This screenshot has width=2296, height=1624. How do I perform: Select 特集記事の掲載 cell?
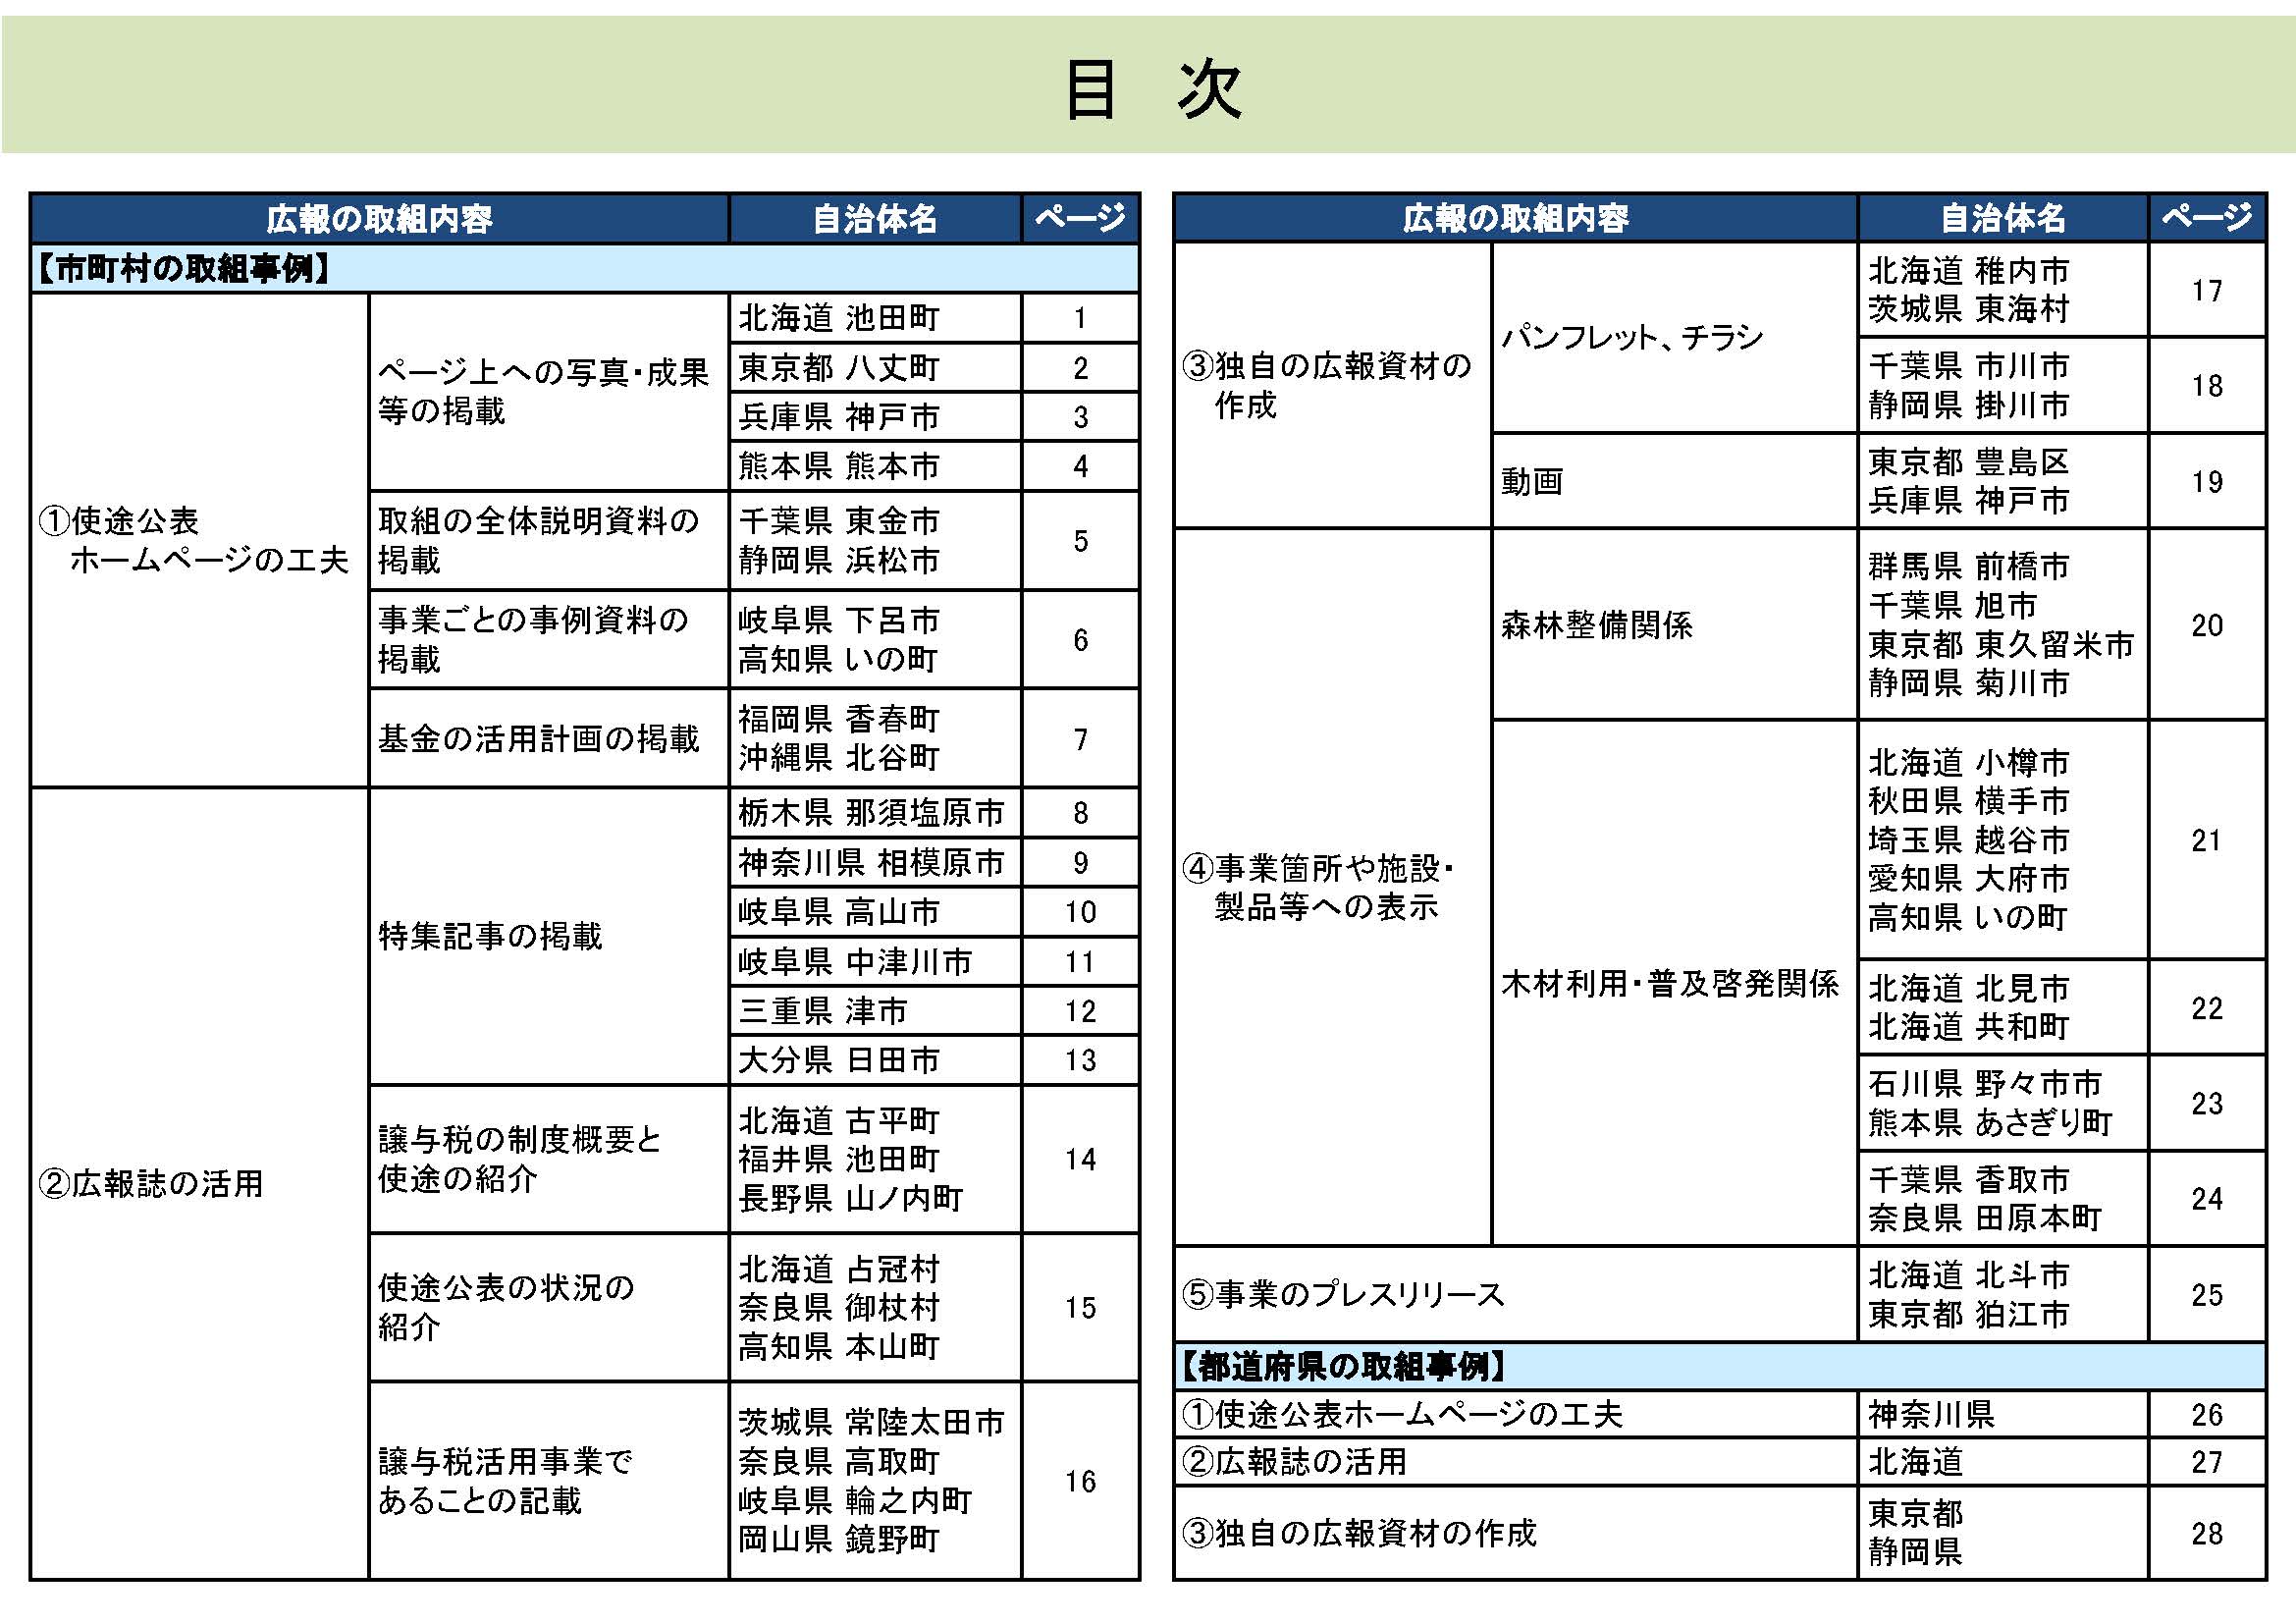[549, 936]
